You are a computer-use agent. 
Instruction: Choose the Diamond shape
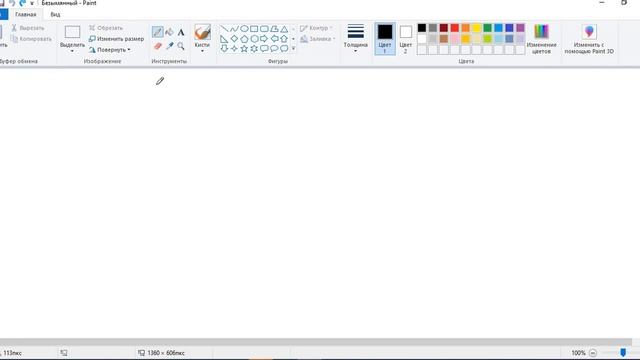click(x=234, y=39)
